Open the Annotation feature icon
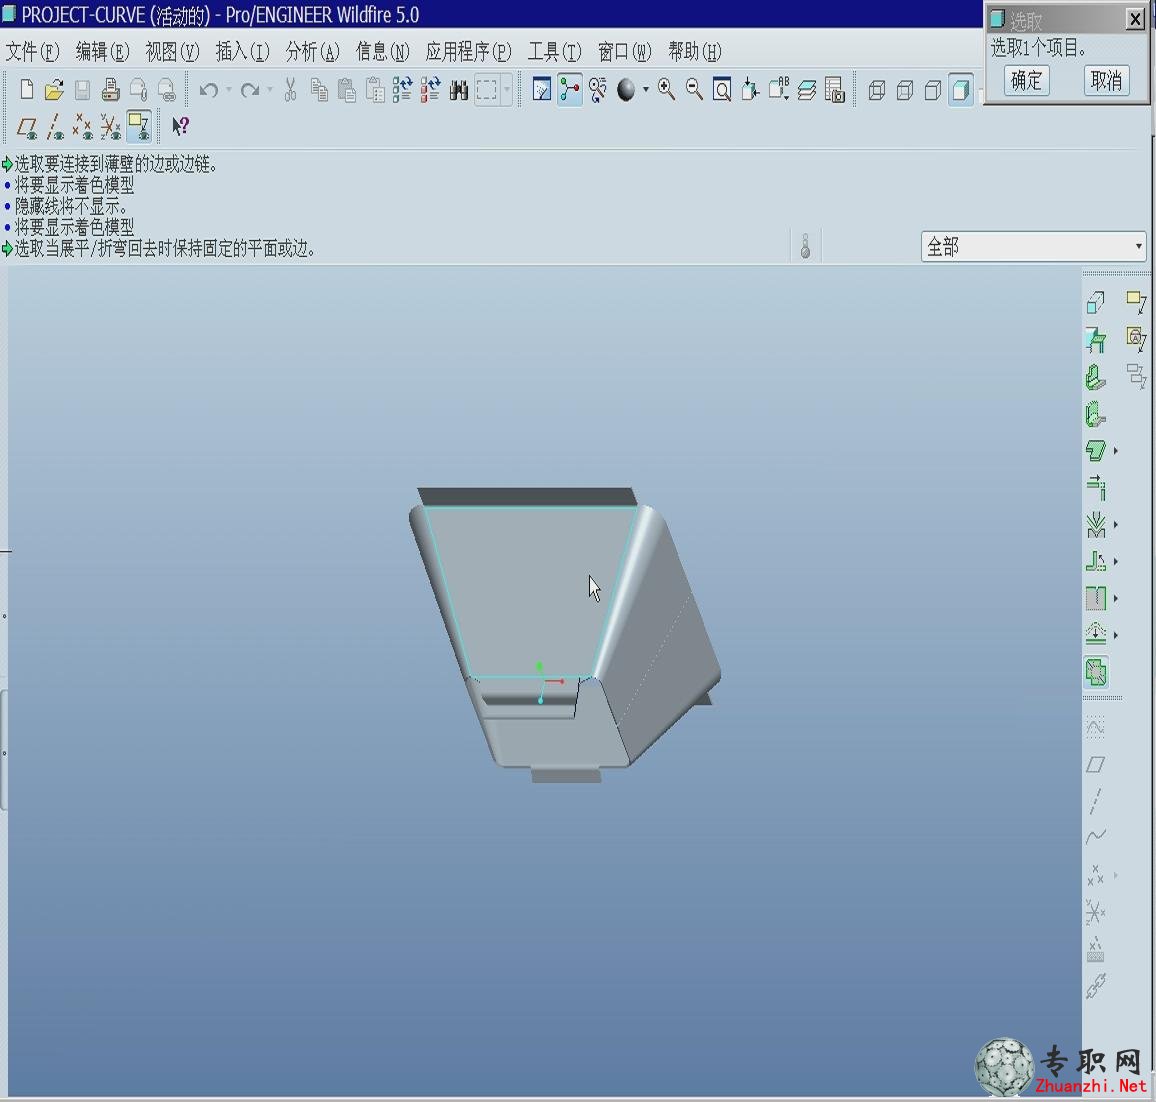 (1136, 302)
